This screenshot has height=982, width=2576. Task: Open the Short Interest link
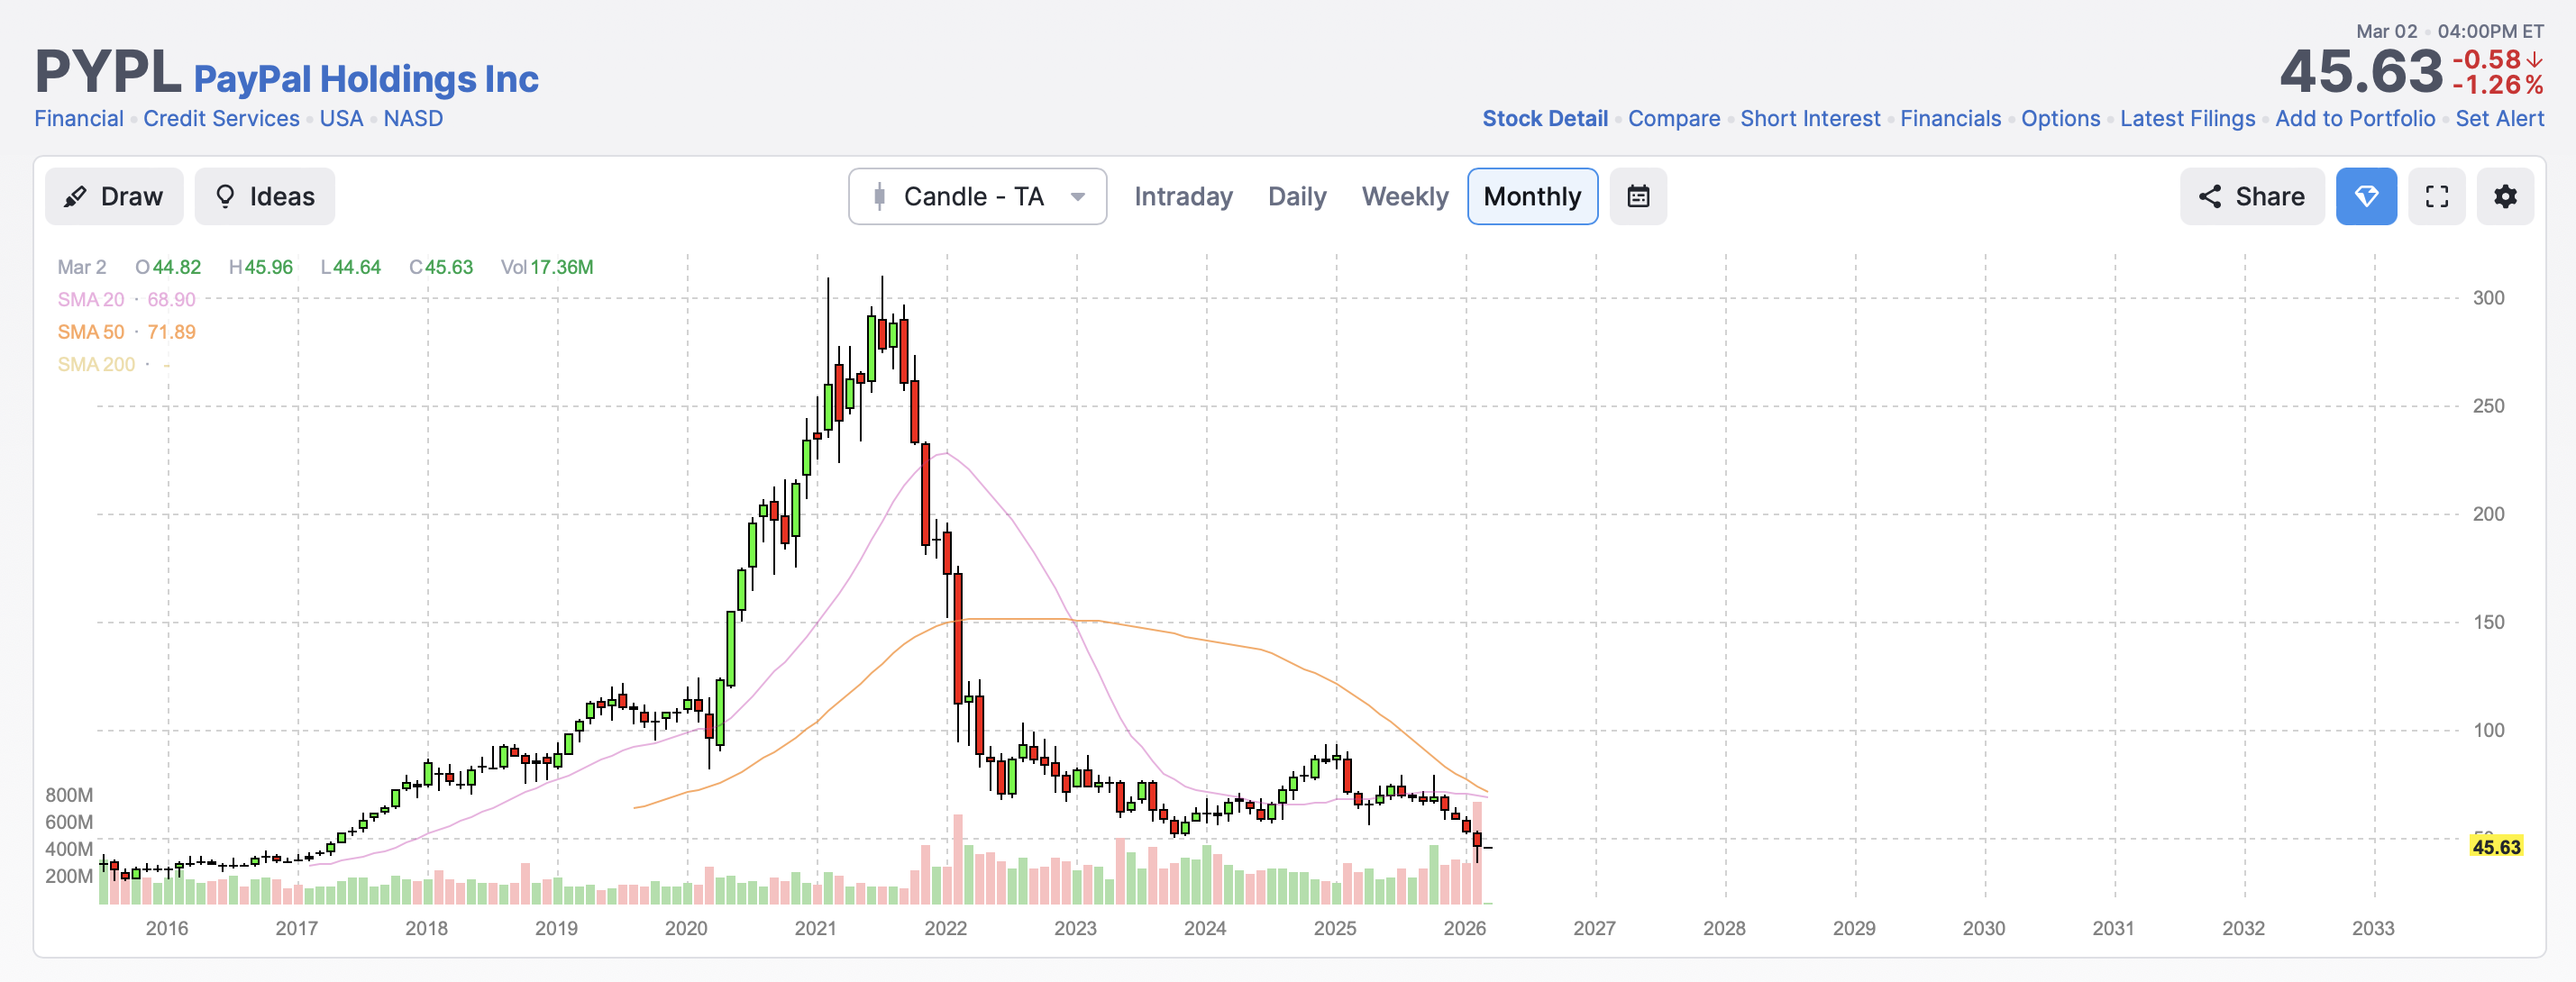[x=1809, y=118]
